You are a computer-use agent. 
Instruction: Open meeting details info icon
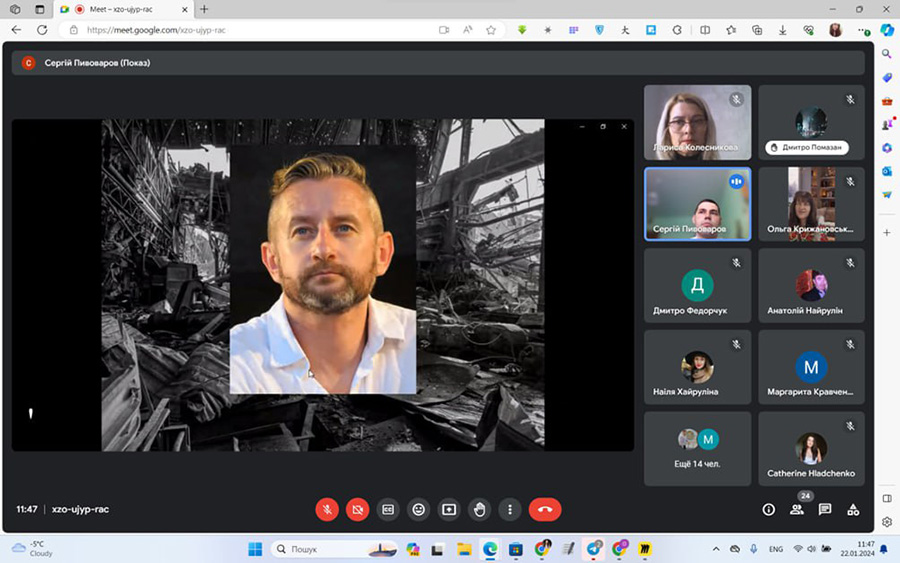coord(769,509)
